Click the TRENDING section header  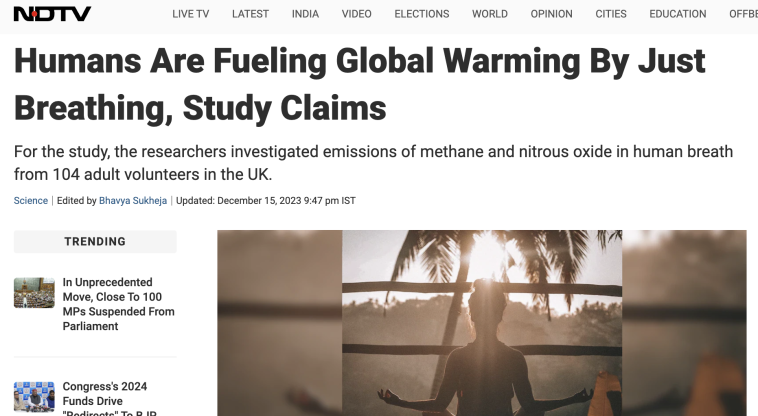tap(95, 241)
